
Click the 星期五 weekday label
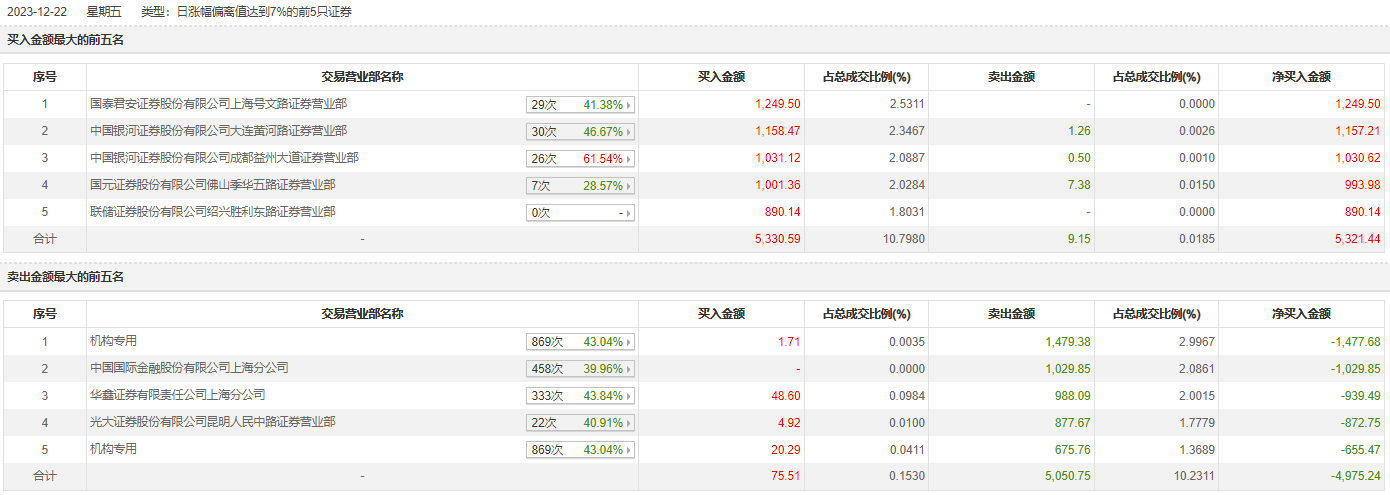[x=104, y=12]
